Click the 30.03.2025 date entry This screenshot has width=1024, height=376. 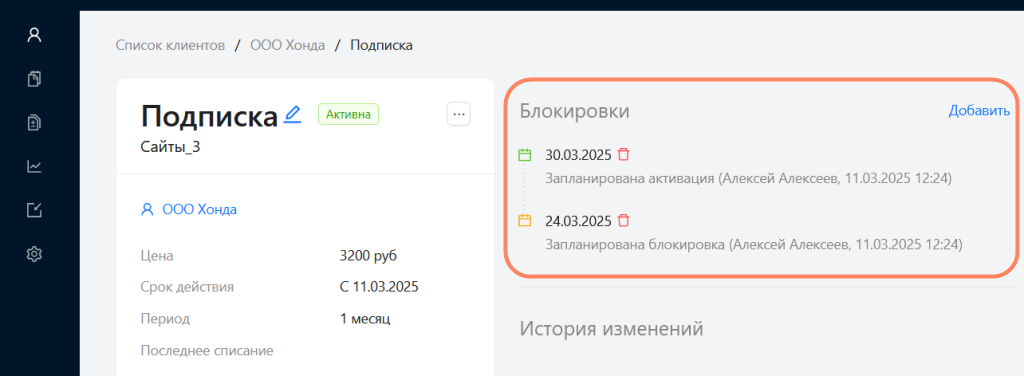579,155
